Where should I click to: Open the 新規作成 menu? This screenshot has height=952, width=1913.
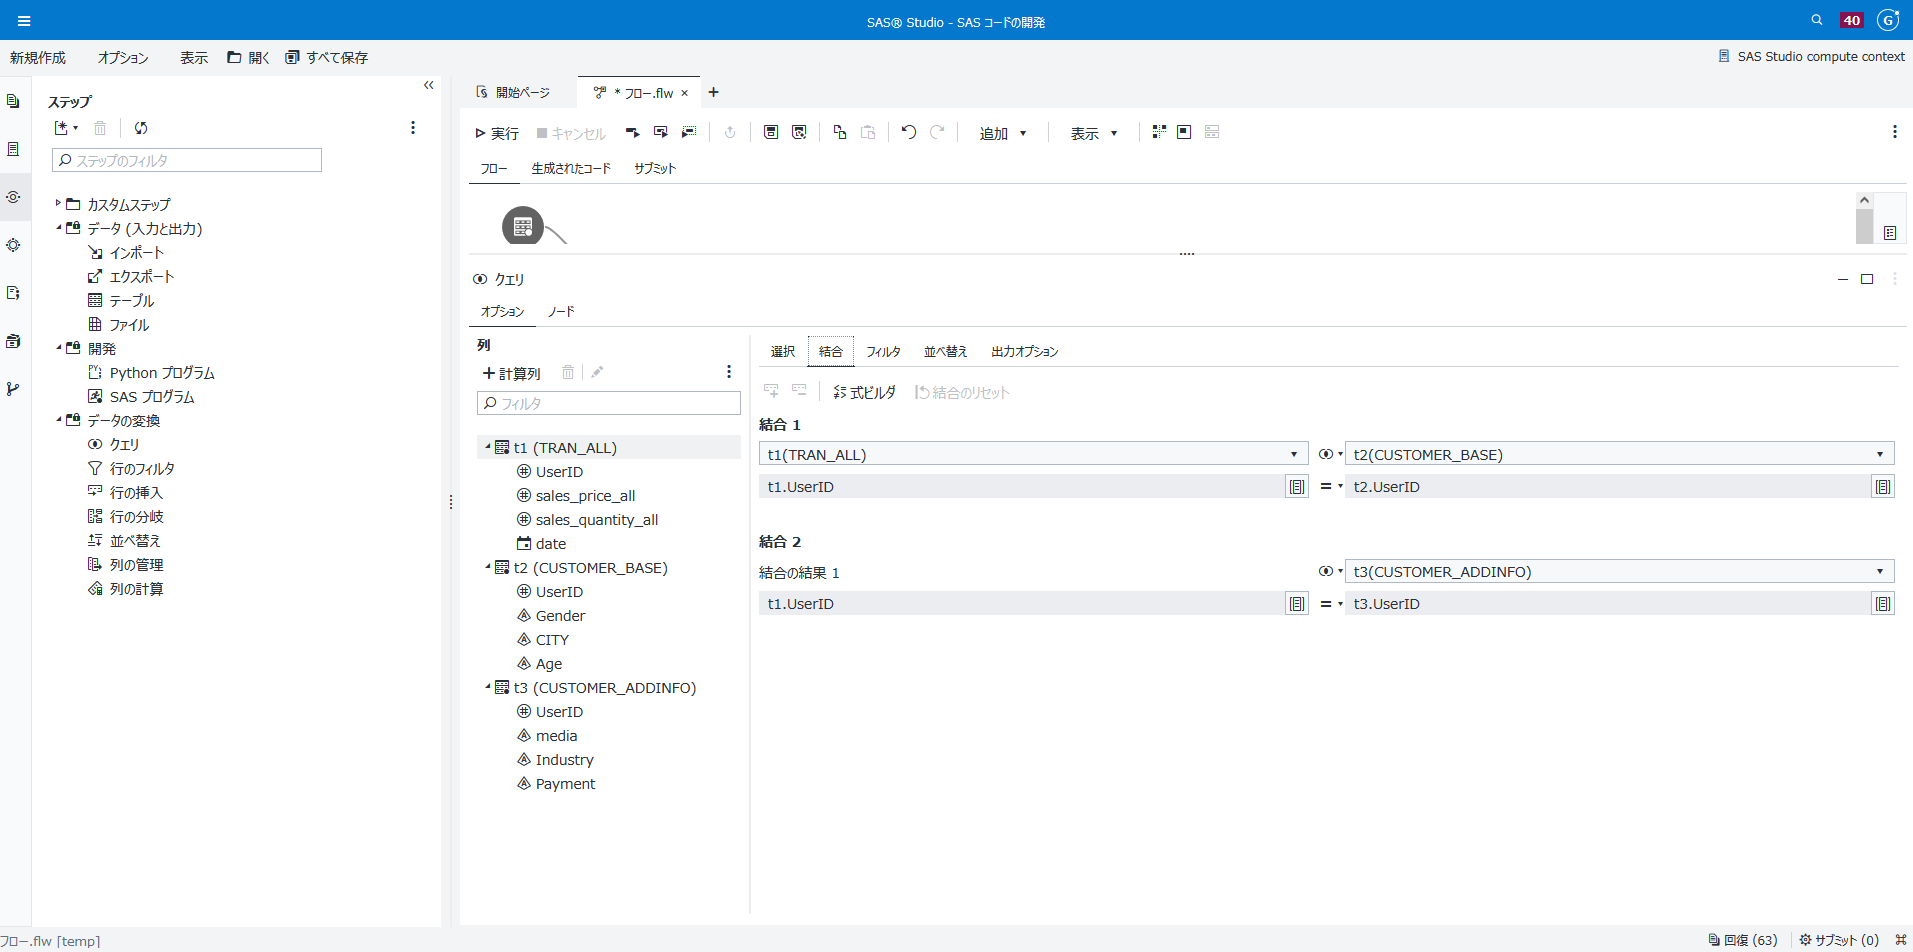tap(38, 58)
